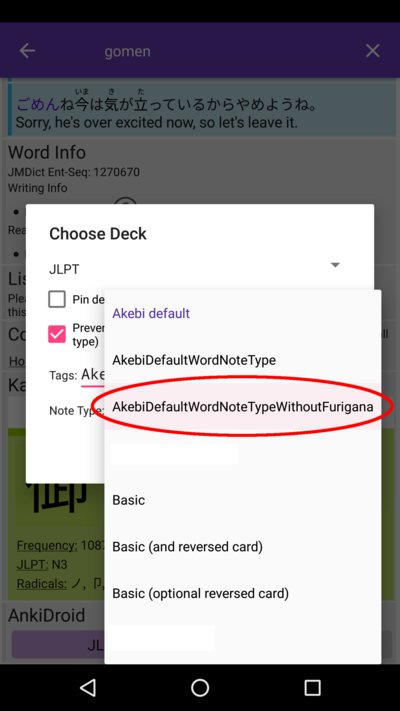
Task: Open the JLPT deck dropdown arrow
Action: coord(335,265)
